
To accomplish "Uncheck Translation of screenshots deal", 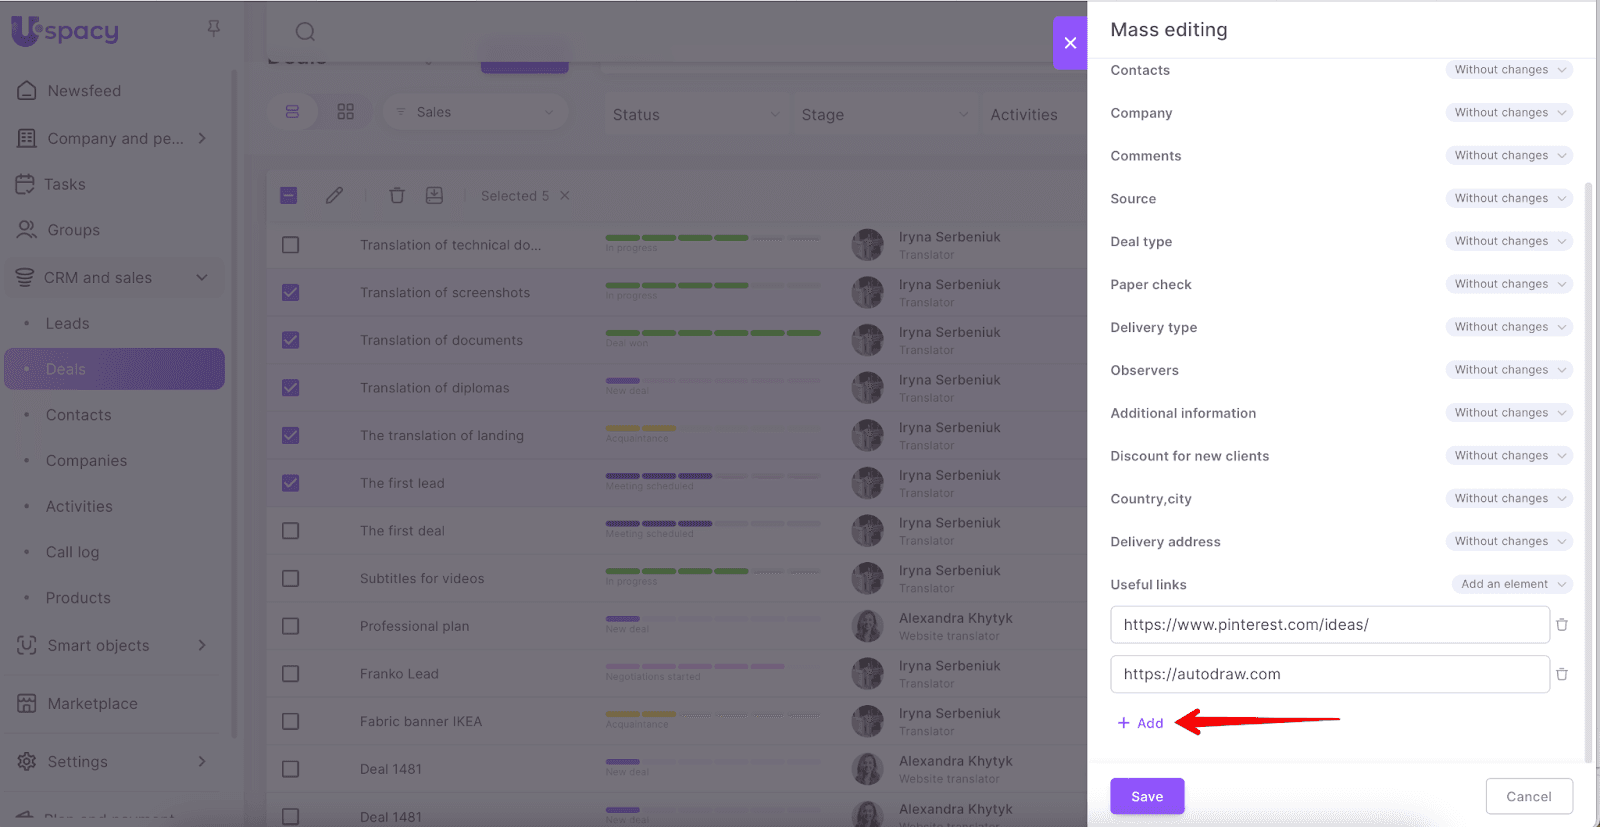I will (291, 293).
